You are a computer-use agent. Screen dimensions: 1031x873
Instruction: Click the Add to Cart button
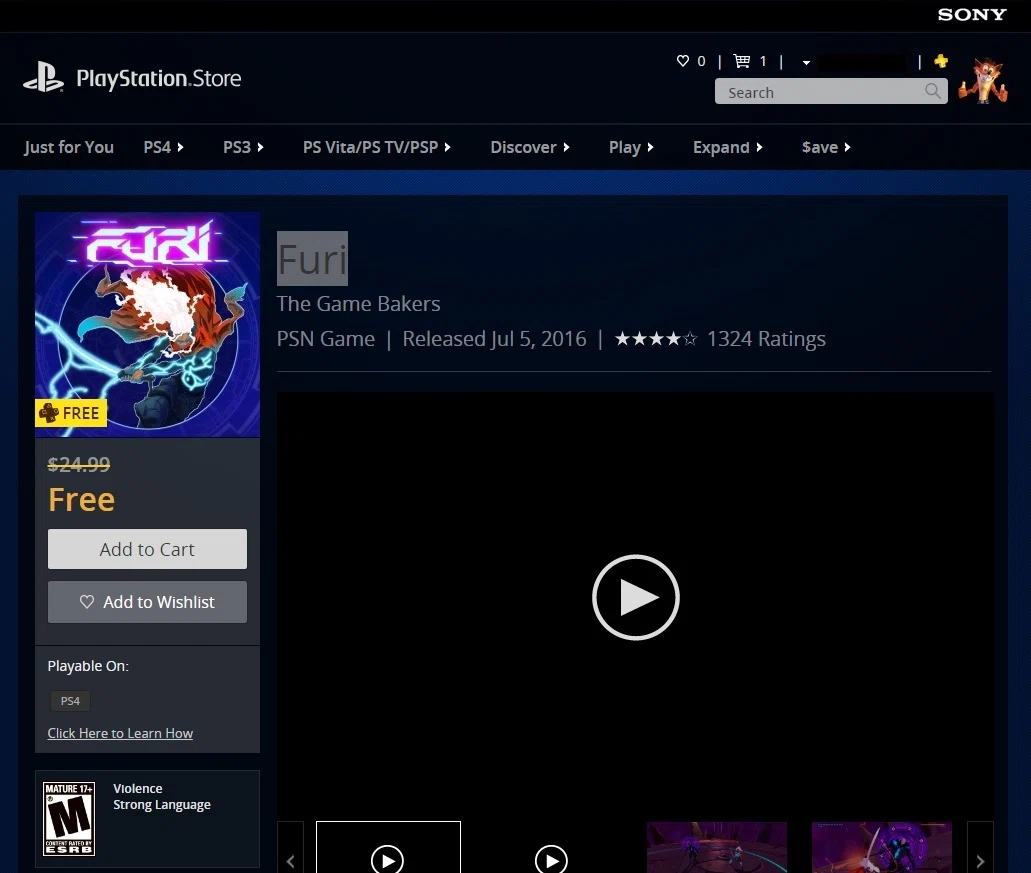click(x=147, y=549)
